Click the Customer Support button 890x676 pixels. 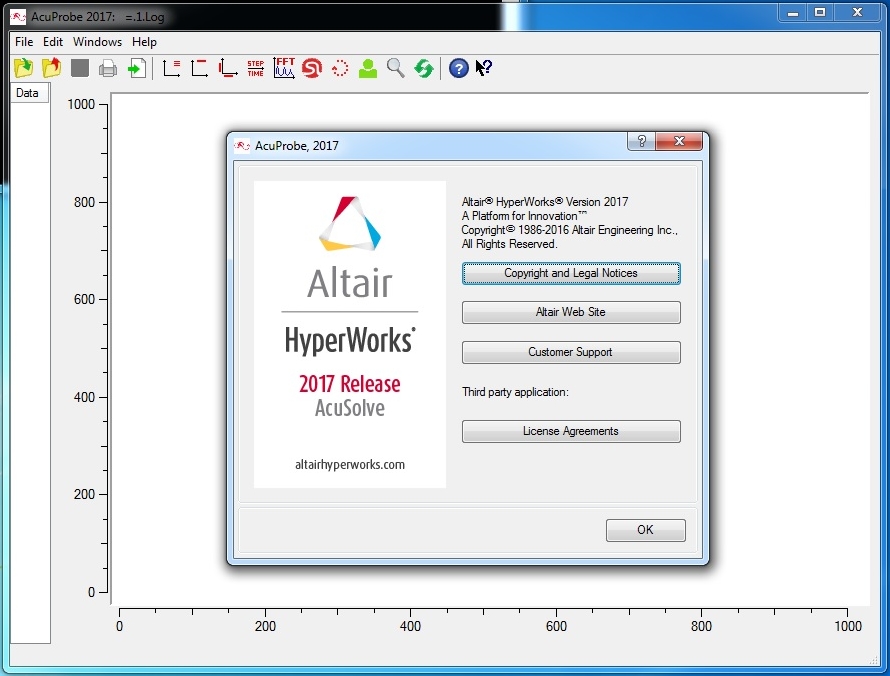pyautogui.click(x=571, y=352)
